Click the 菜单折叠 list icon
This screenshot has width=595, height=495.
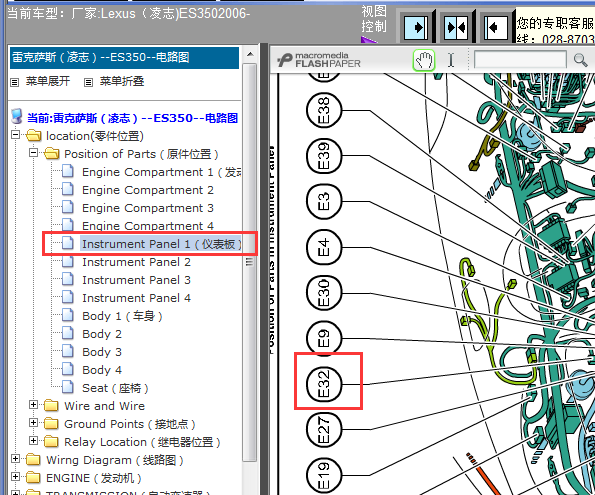click(88, 82)
